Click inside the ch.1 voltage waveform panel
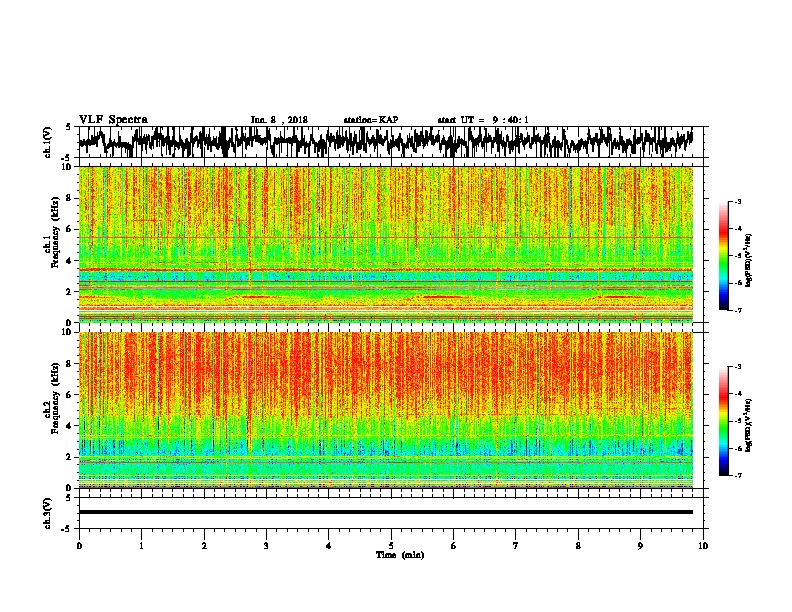 [x=393, y=142]
